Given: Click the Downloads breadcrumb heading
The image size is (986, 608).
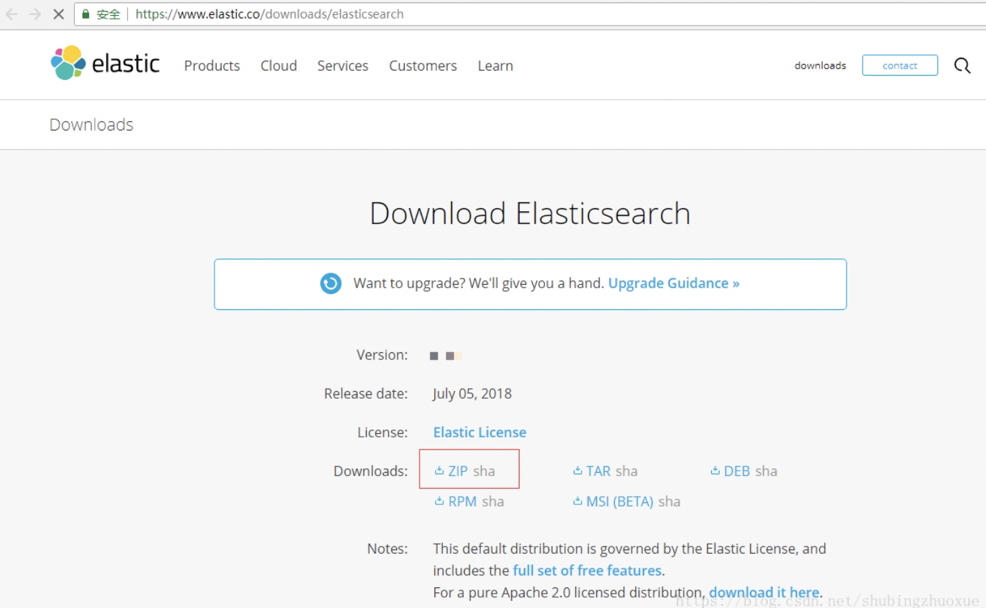Looking at the screenshot, I should point(91,124).
